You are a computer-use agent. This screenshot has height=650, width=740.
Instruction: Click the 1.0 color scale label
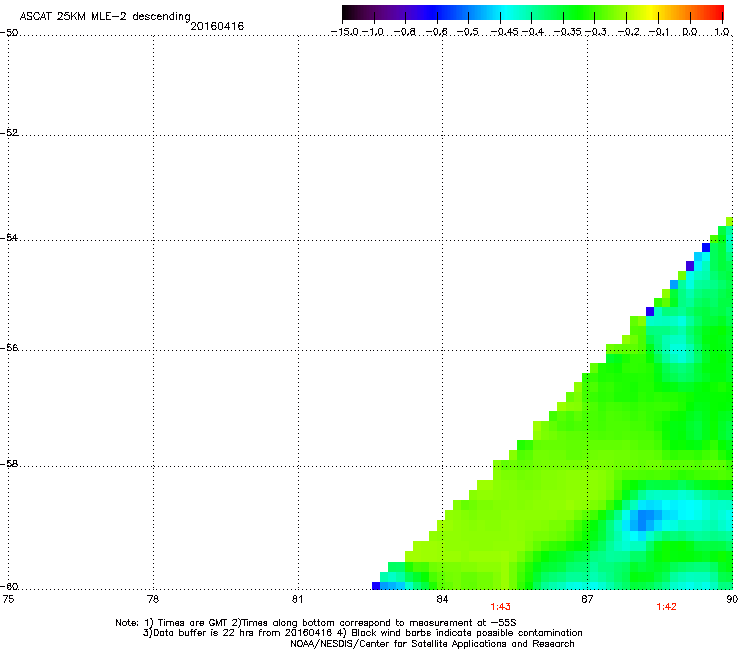pos(722,32)
